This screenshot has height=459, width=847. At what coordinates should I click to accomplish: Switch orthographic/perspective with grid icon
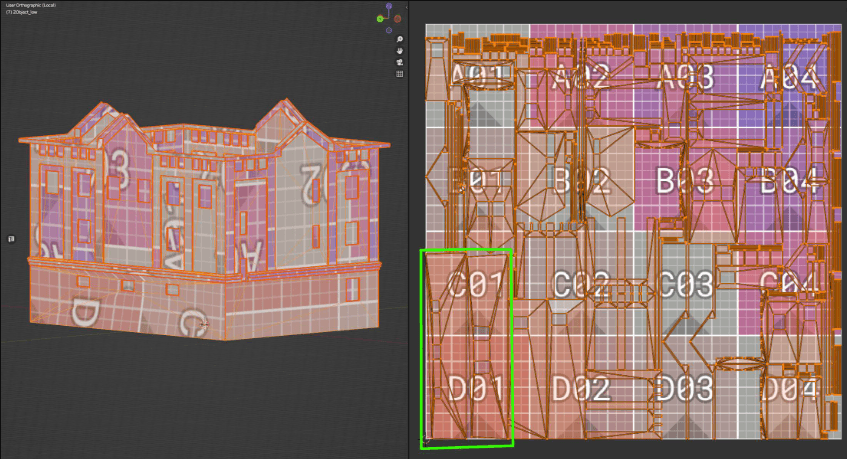399,73
